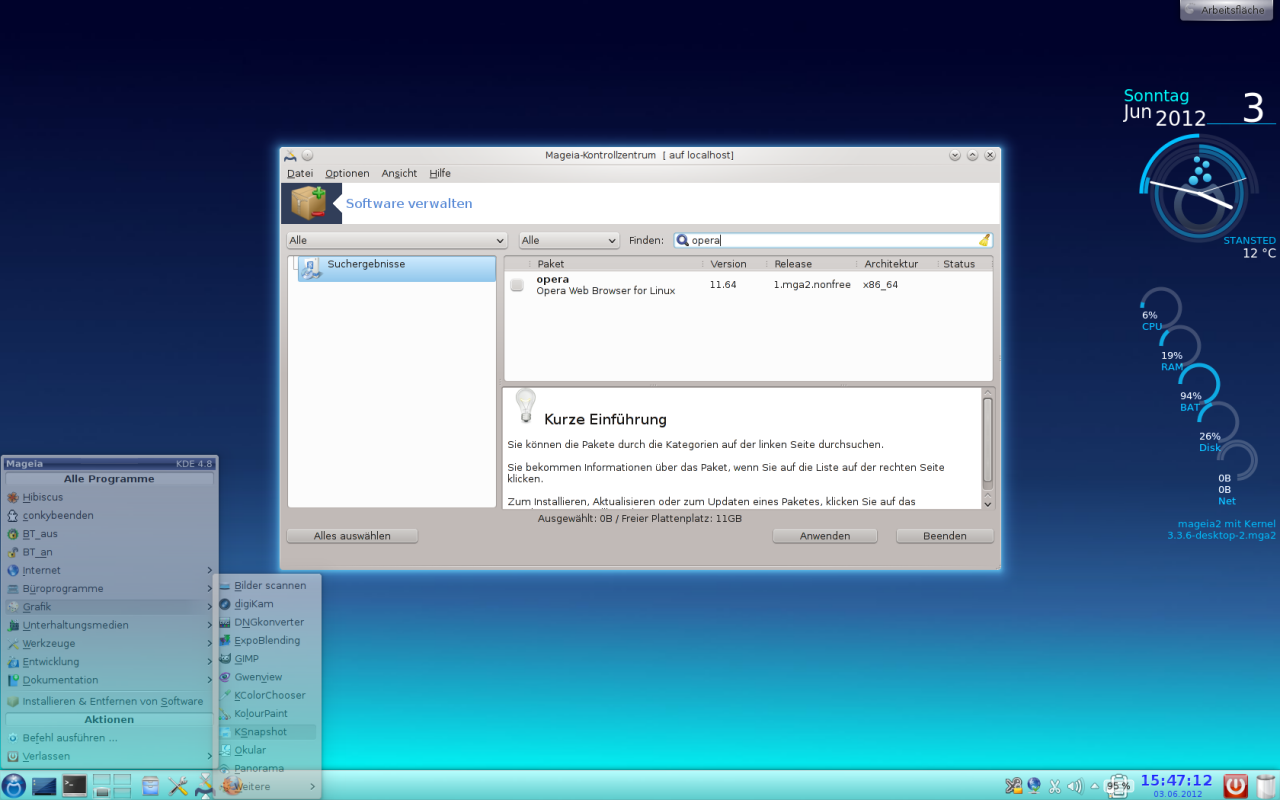This screenshot has width=1280, height=800.
Task: Open the Ansicht menu
Action: pos(399,173)
